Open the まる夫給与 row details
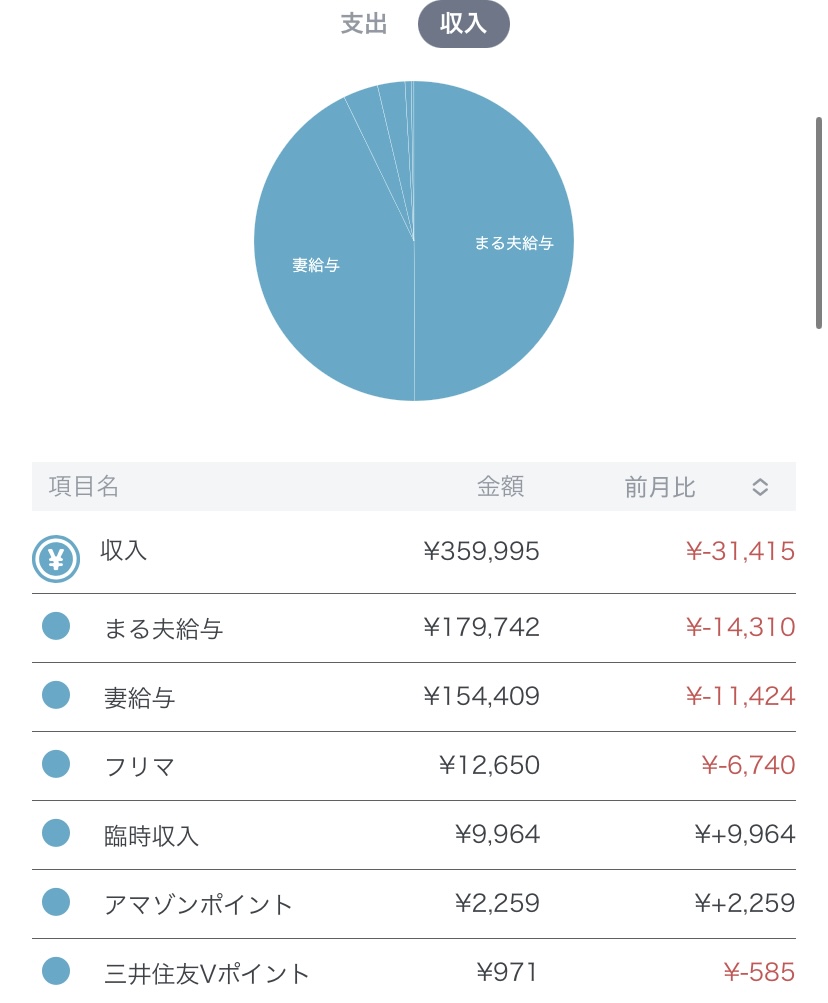828x1003 pixels. tap(164, 628)
